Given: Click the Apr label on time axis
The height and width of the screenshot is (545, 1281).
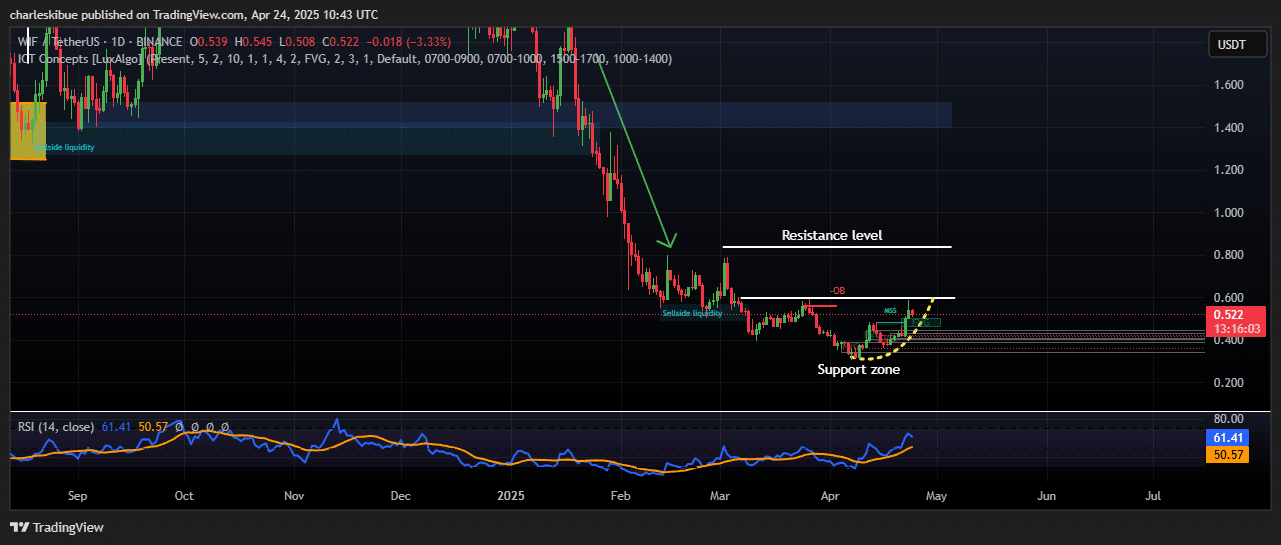Looking at the screenshot, I should pyautogui.click(x=829, y=495).
